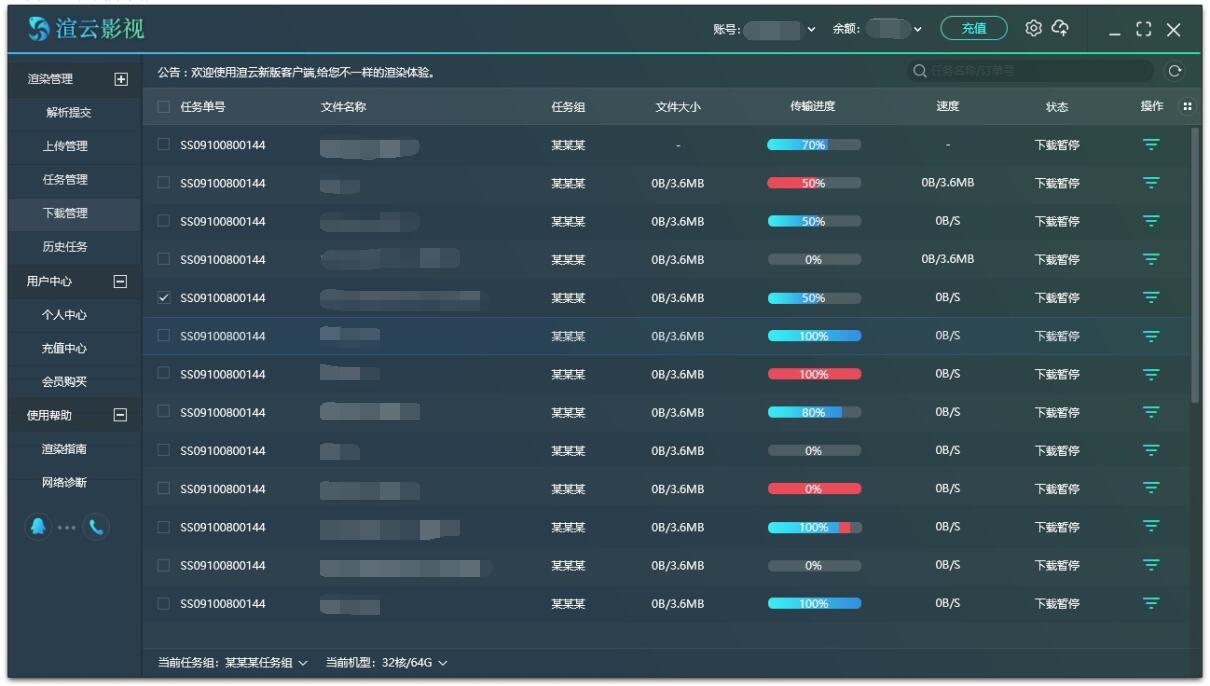This screenshot has width=1210, height=686.
Task: Click the operation funnel icon on the first row
Action: click(1151, 144)
